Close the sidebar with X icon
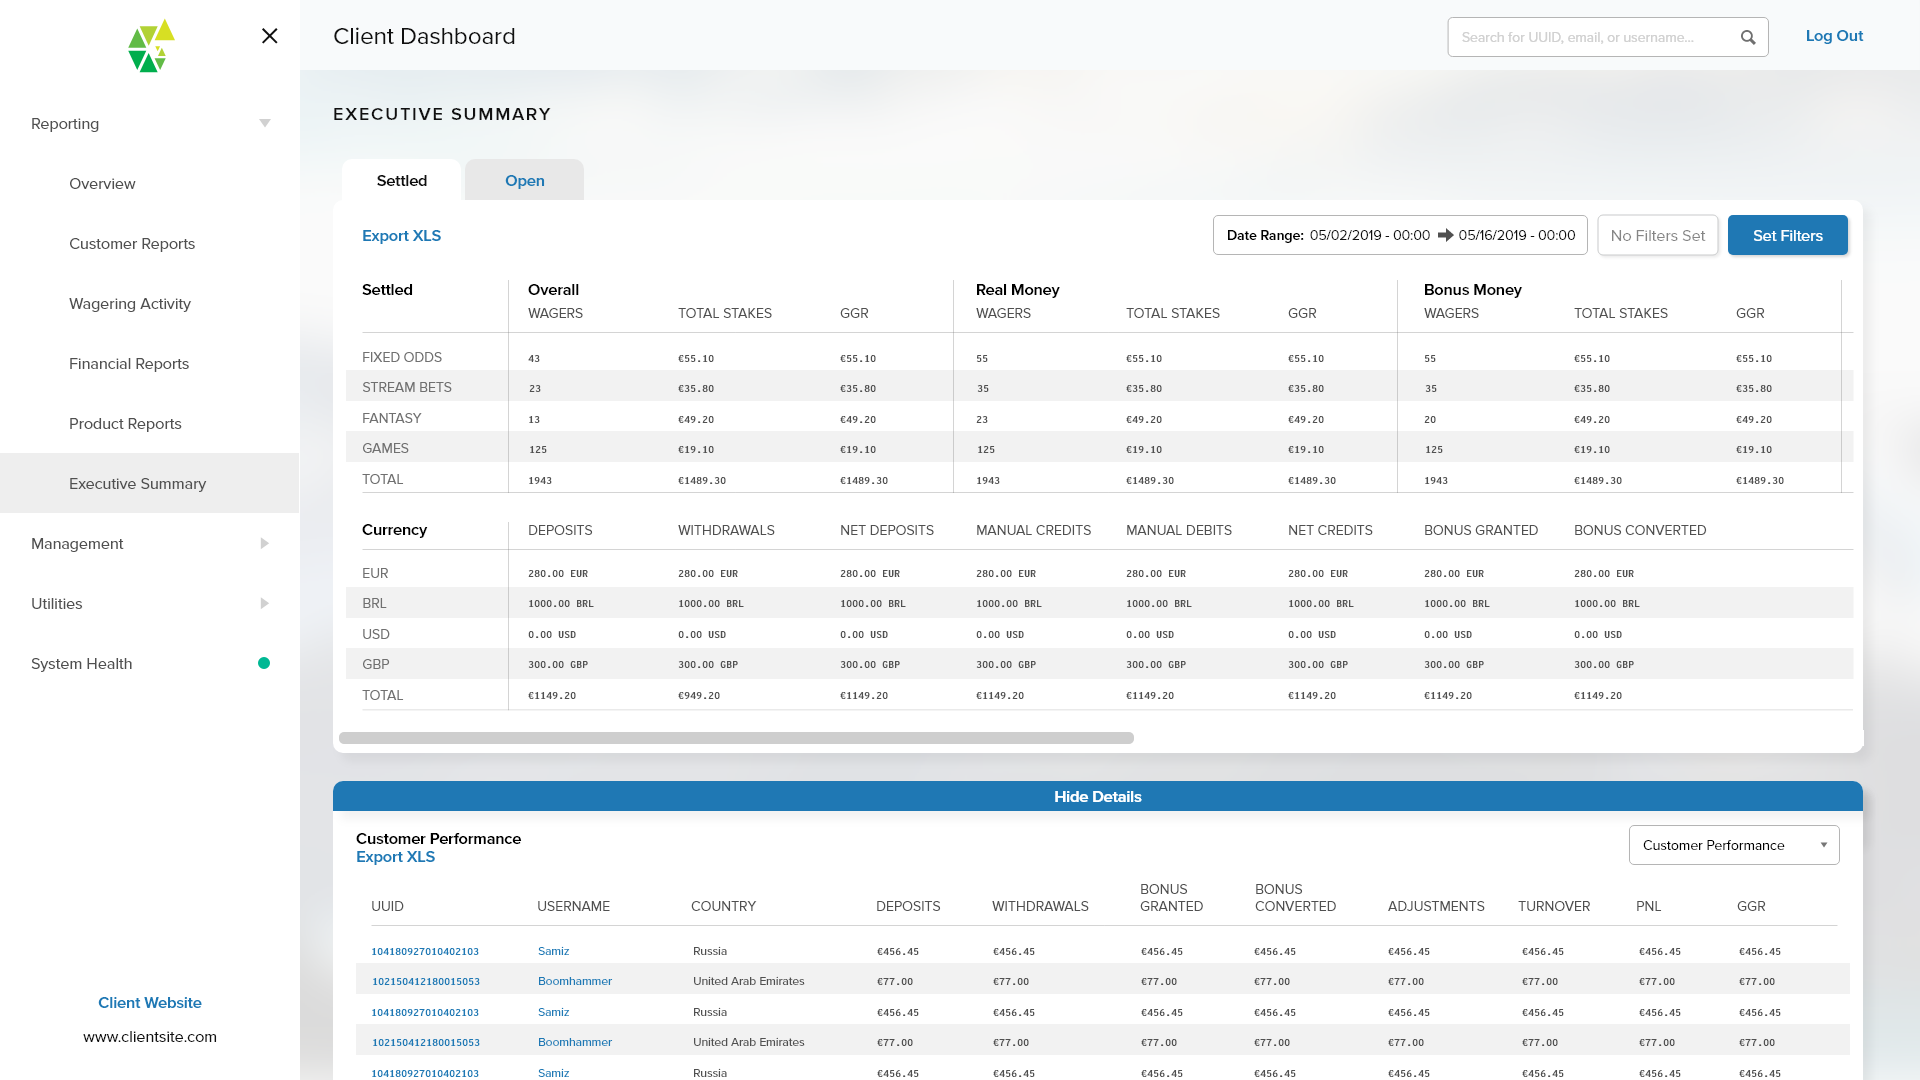 point(269,36)
